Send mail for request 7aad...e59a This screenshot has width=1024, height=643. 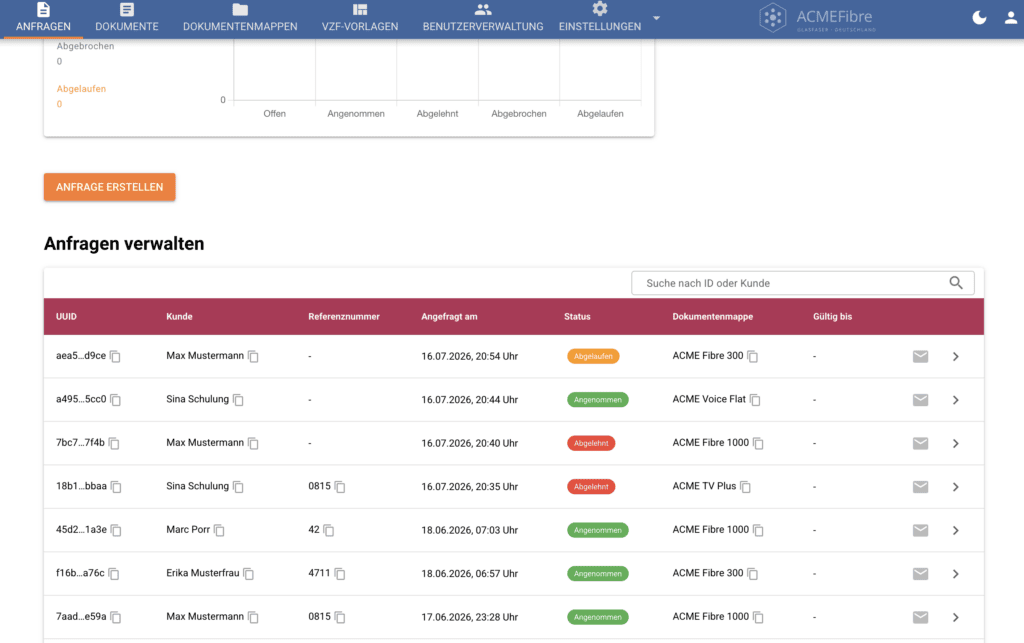point(920,617)
